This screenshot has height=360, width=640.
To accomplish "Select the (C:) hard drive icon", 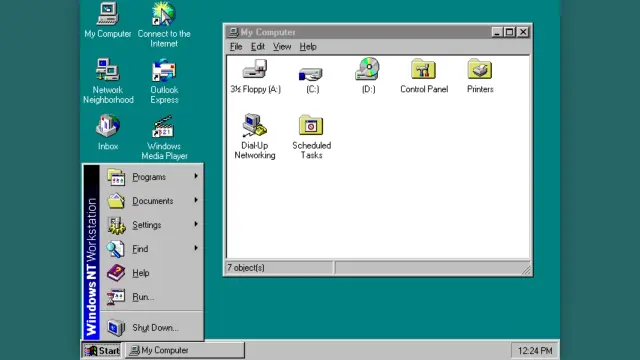I will pos(312,79).
